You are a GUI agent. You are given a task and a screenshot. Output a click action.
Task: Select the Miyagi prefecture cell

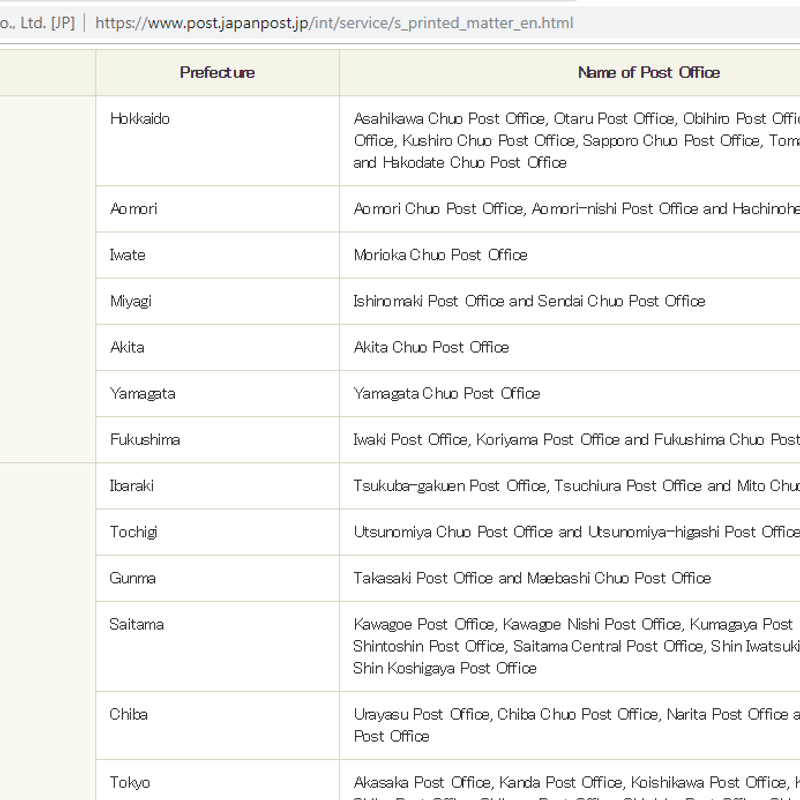coord(217,302)
